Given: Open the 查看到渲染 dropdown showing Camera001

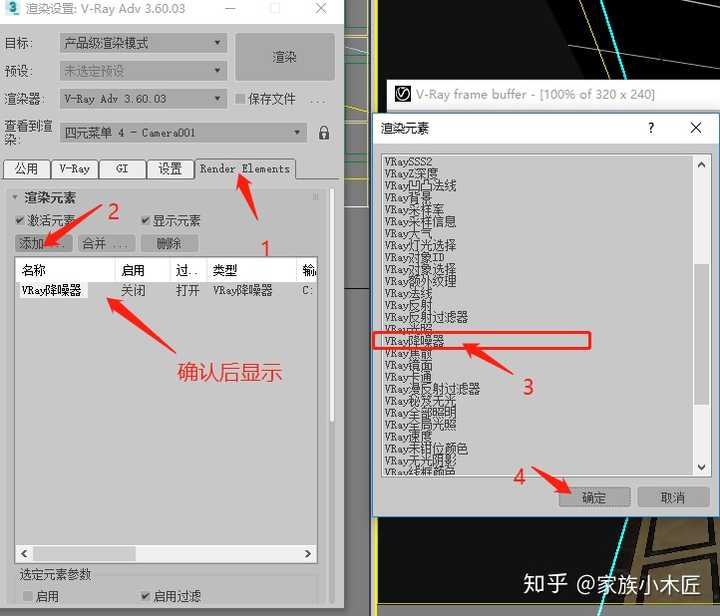Looking at the screenshot, I should pos(183,133).
